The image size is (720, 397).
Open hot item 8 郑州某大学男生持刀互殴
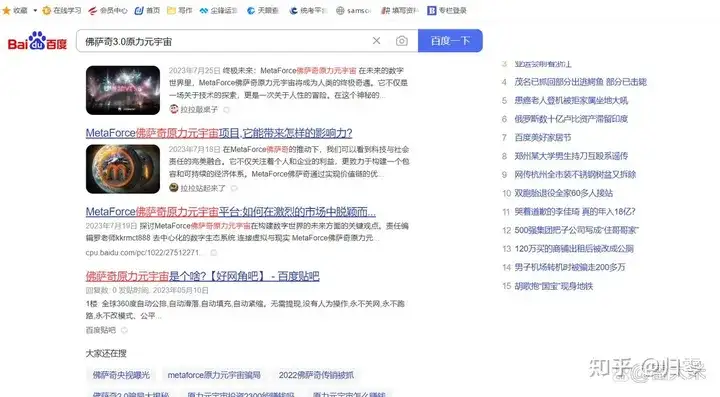tap(571, 156)
